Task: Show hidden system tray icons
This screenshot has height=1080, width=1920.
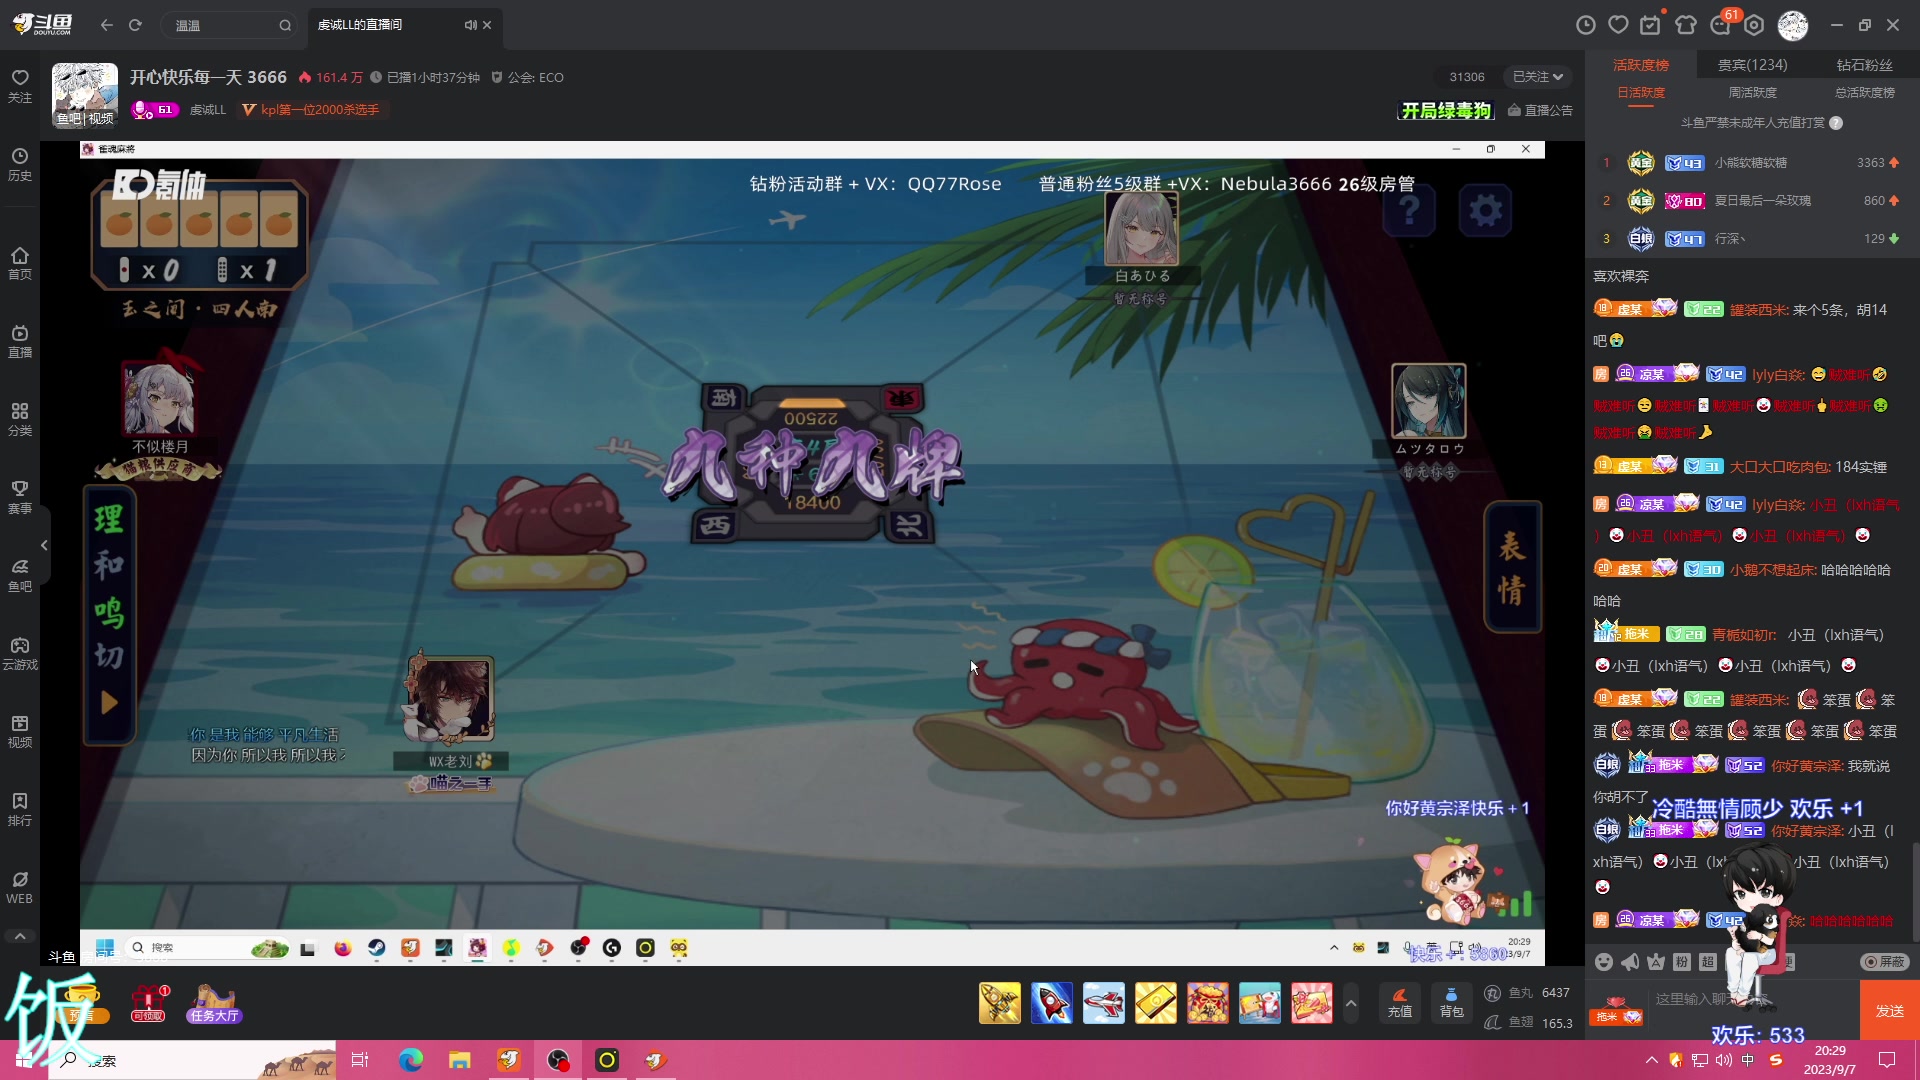Action: tap(1651, 1060)
